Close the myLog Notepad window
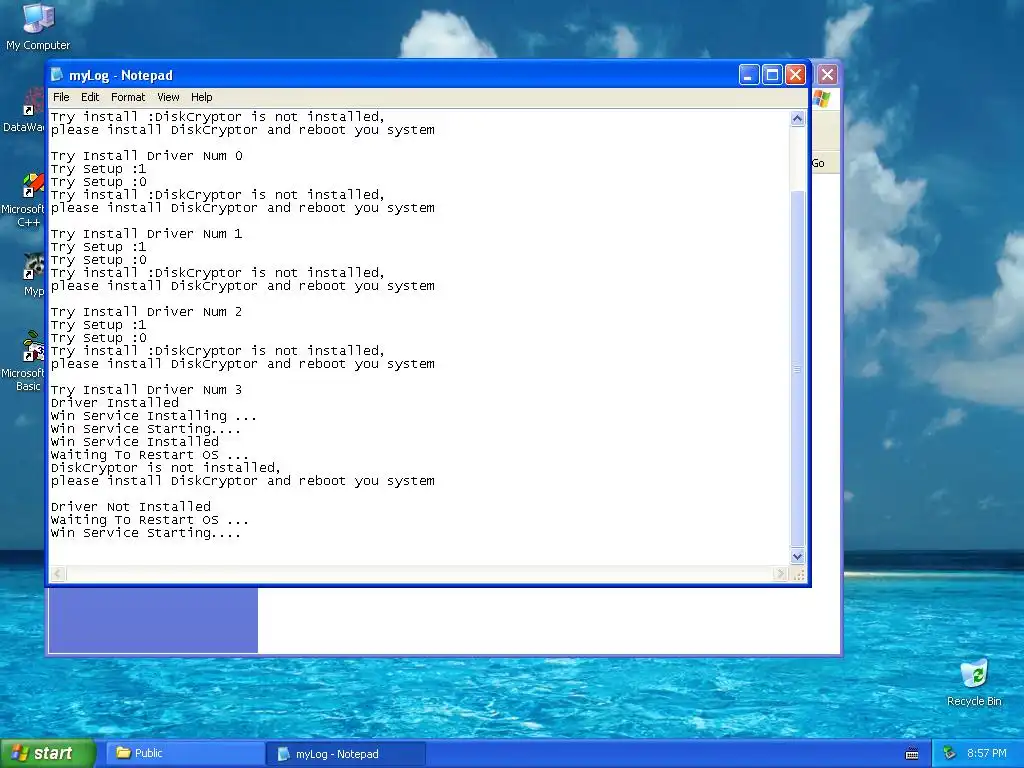The width and height of the screenshot is (1024, 768). tap(795, 75)
